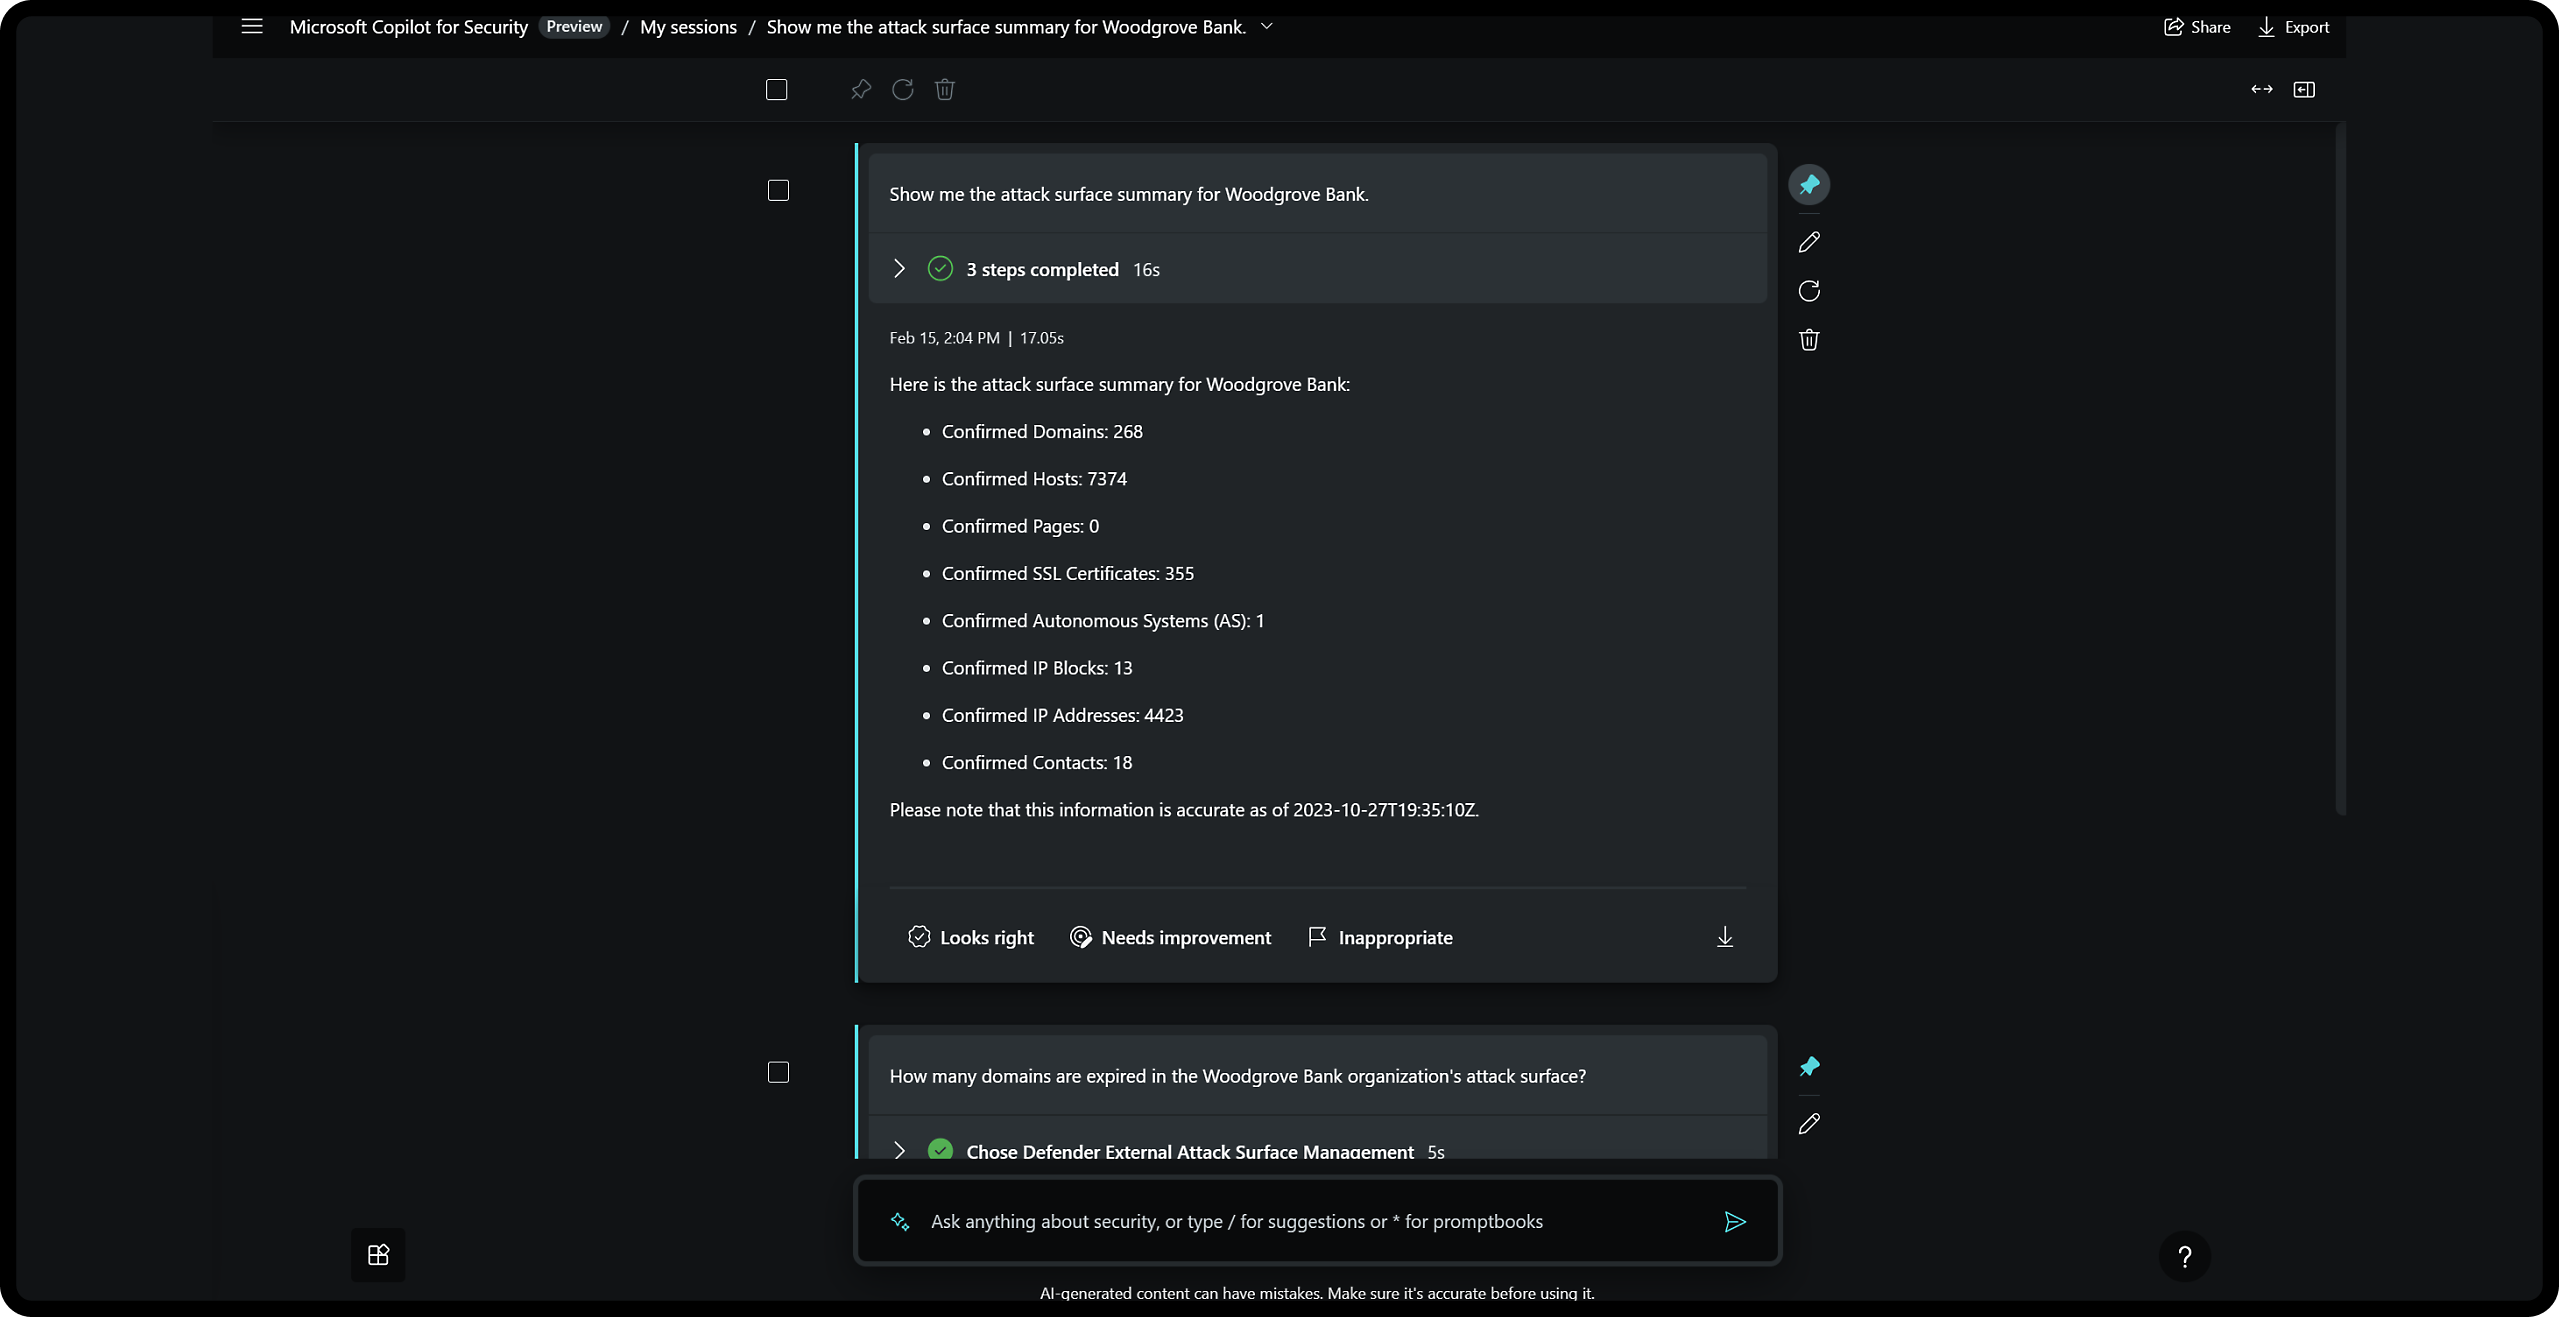2559x1317 pixels.
Task: Click Needs improvement feedback button
Action: coord(1170,936)
